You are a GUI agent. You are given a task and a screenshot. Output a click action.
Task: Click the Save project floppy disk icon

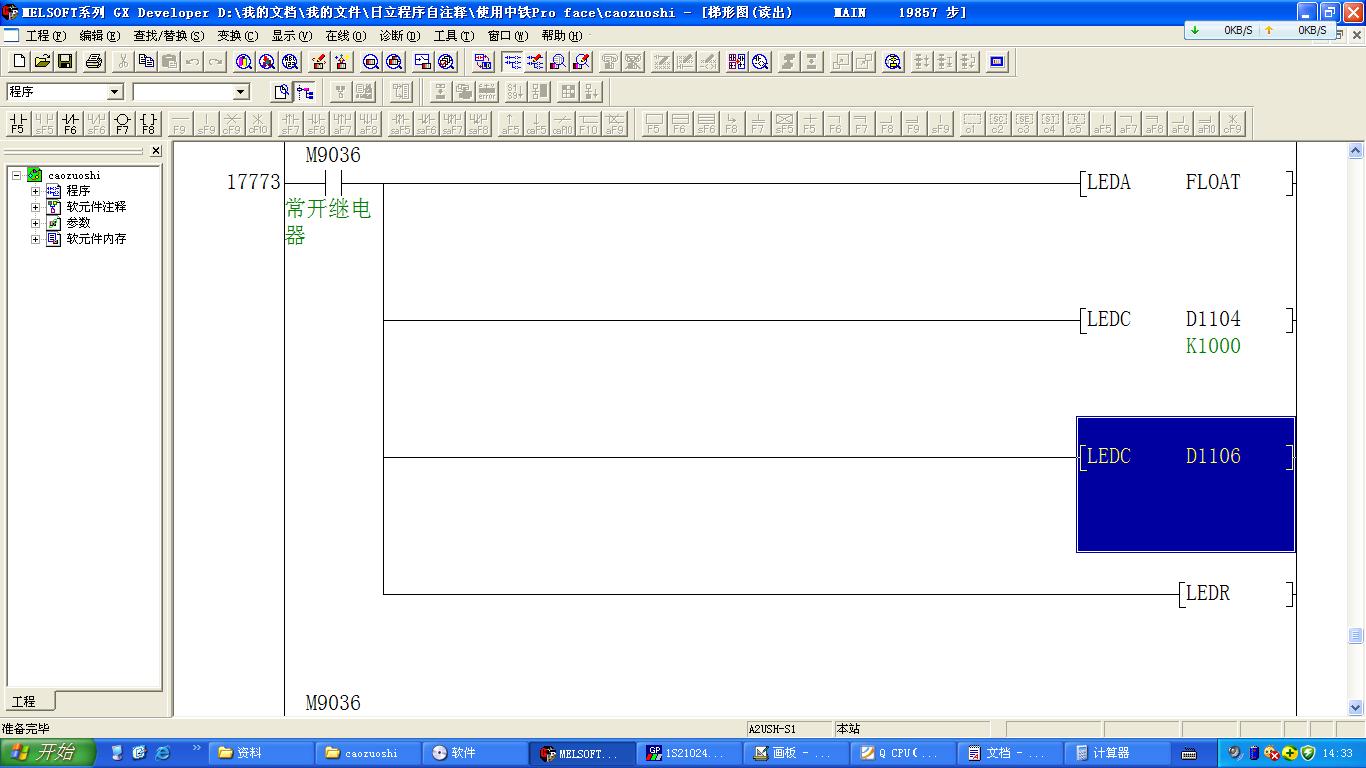click(x=65, y=62)
